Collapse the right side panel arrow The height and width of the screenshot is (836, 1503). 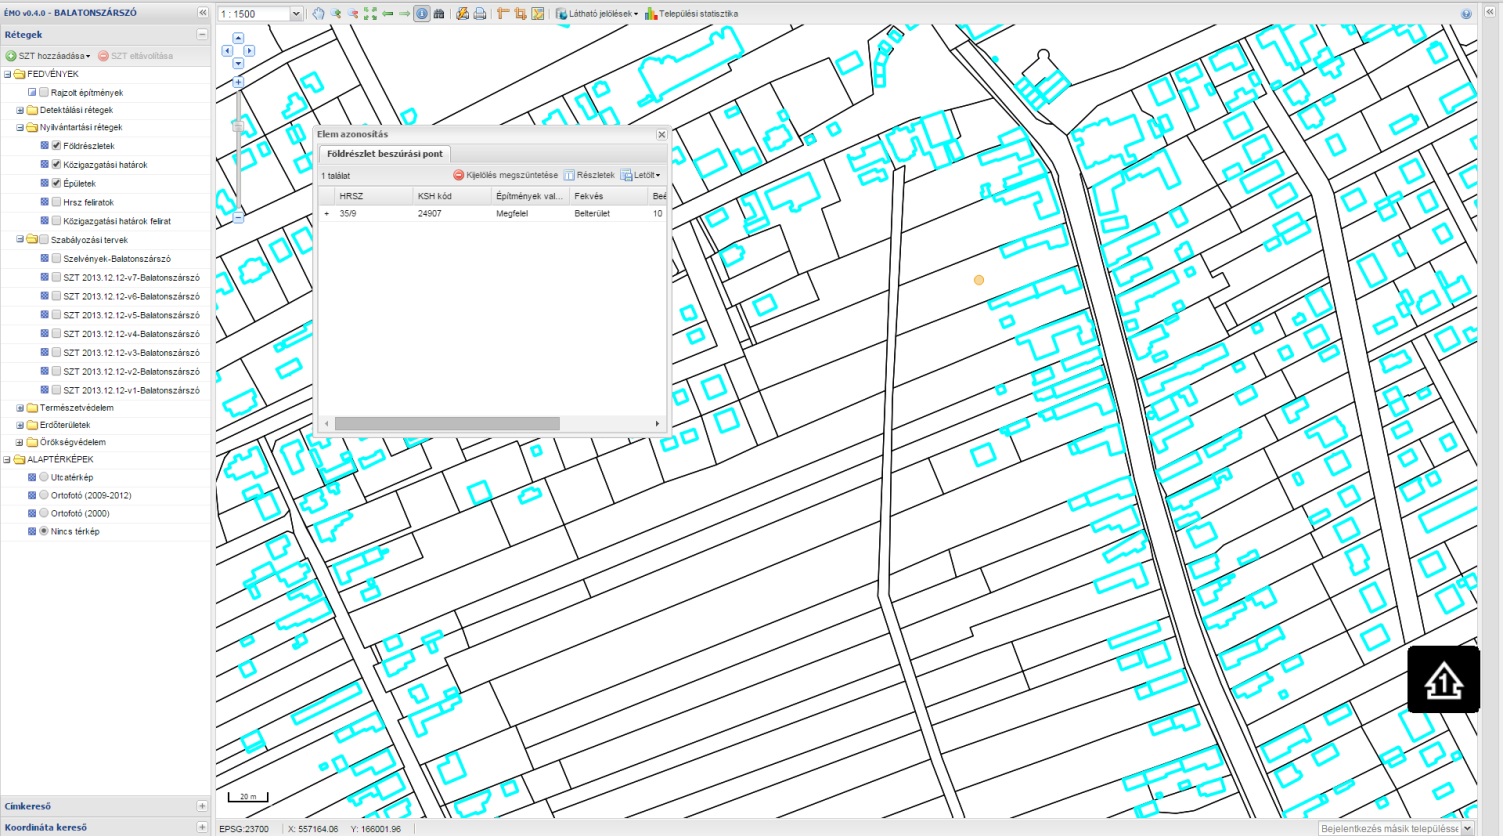coord(1490,13)
